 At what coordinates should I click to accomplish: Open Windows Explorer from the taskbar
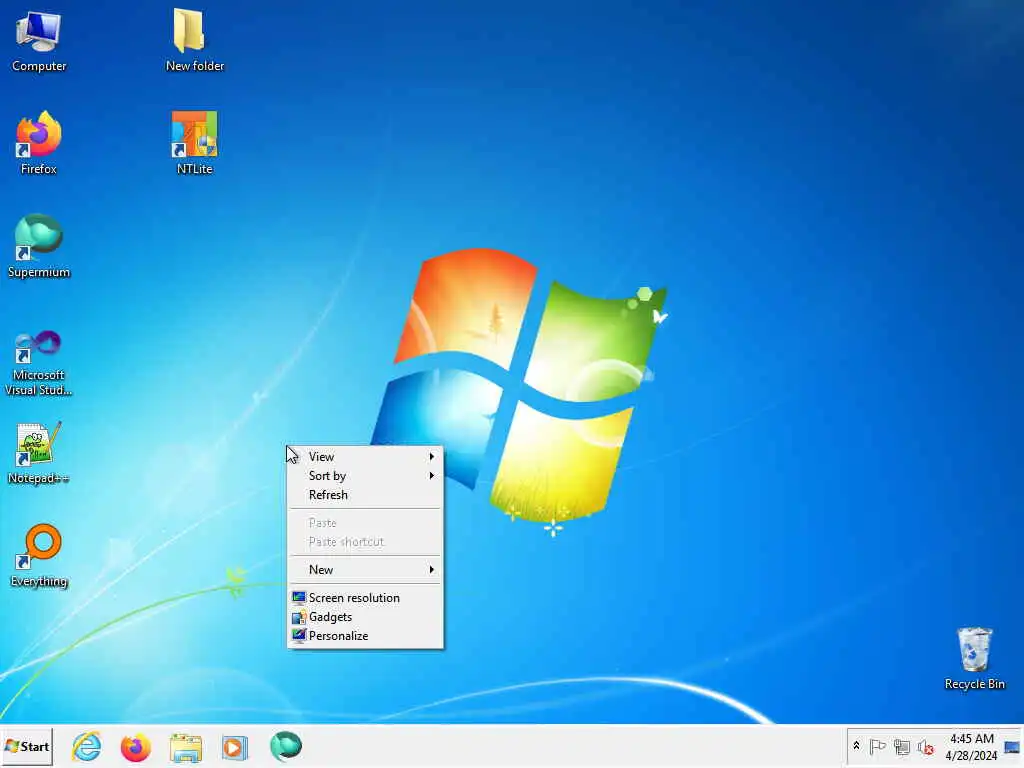point(186,746)
